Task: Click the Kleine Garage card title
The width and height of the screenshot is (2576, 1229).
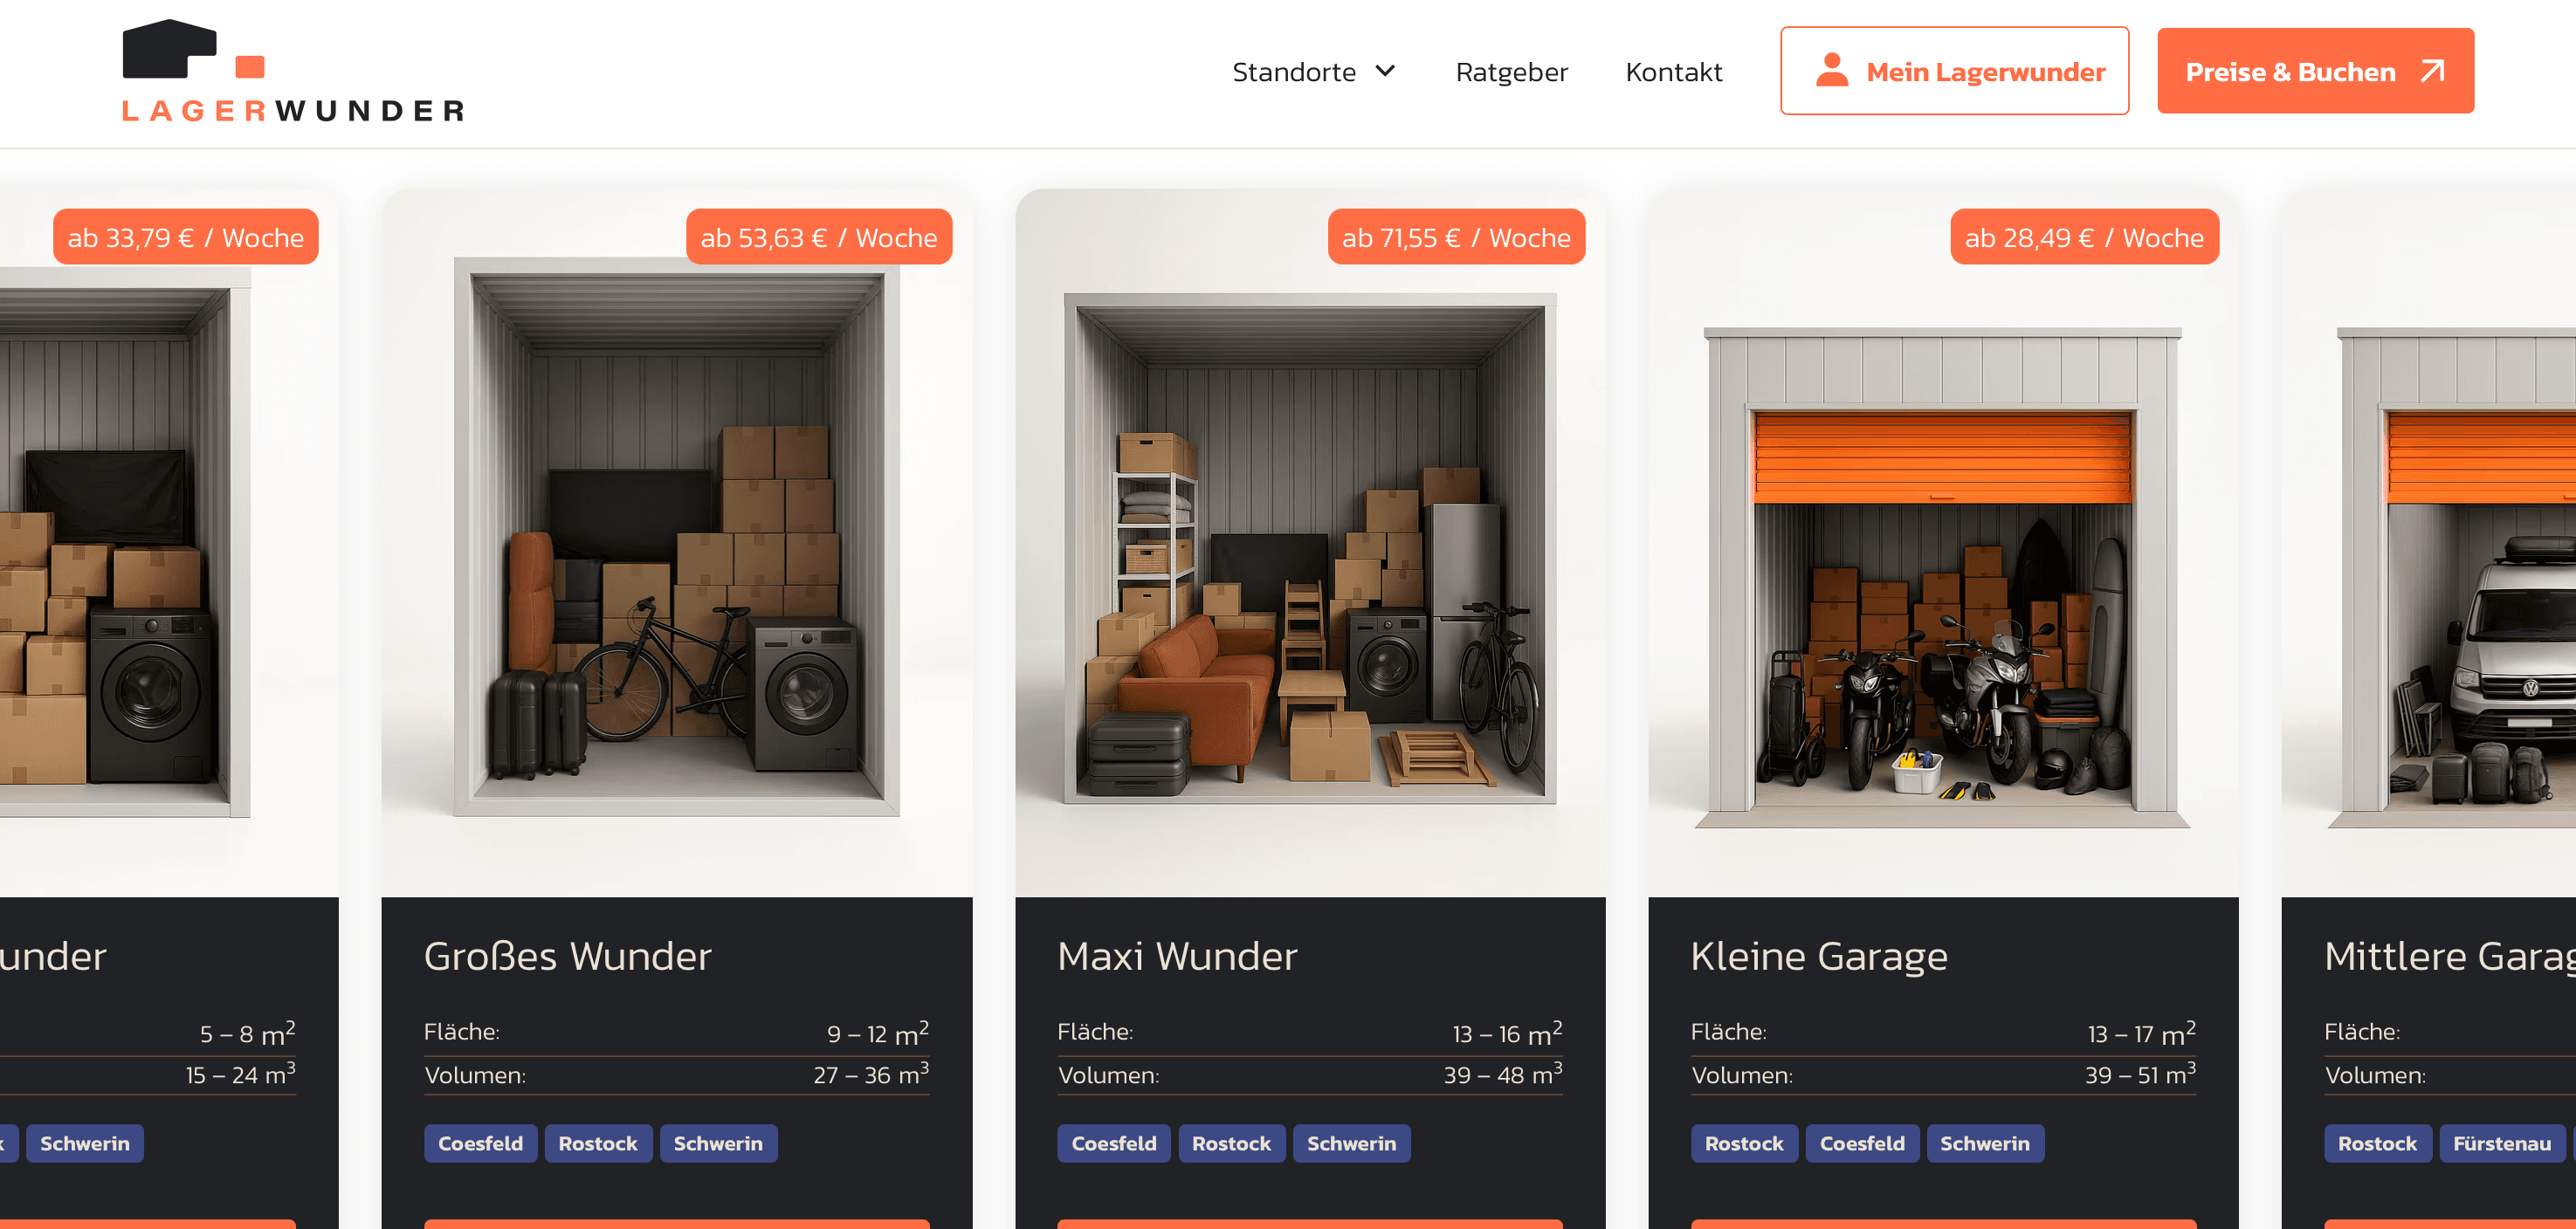Action: coord(1819,956)
